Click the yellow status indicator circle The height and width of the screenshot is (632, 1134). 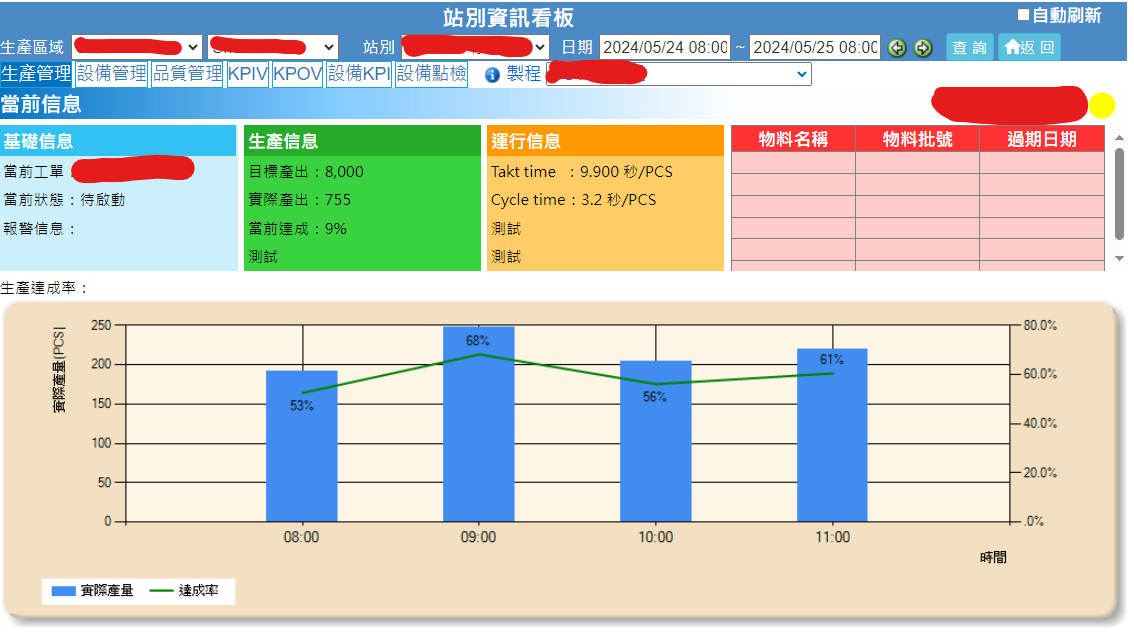[1102, 105]
